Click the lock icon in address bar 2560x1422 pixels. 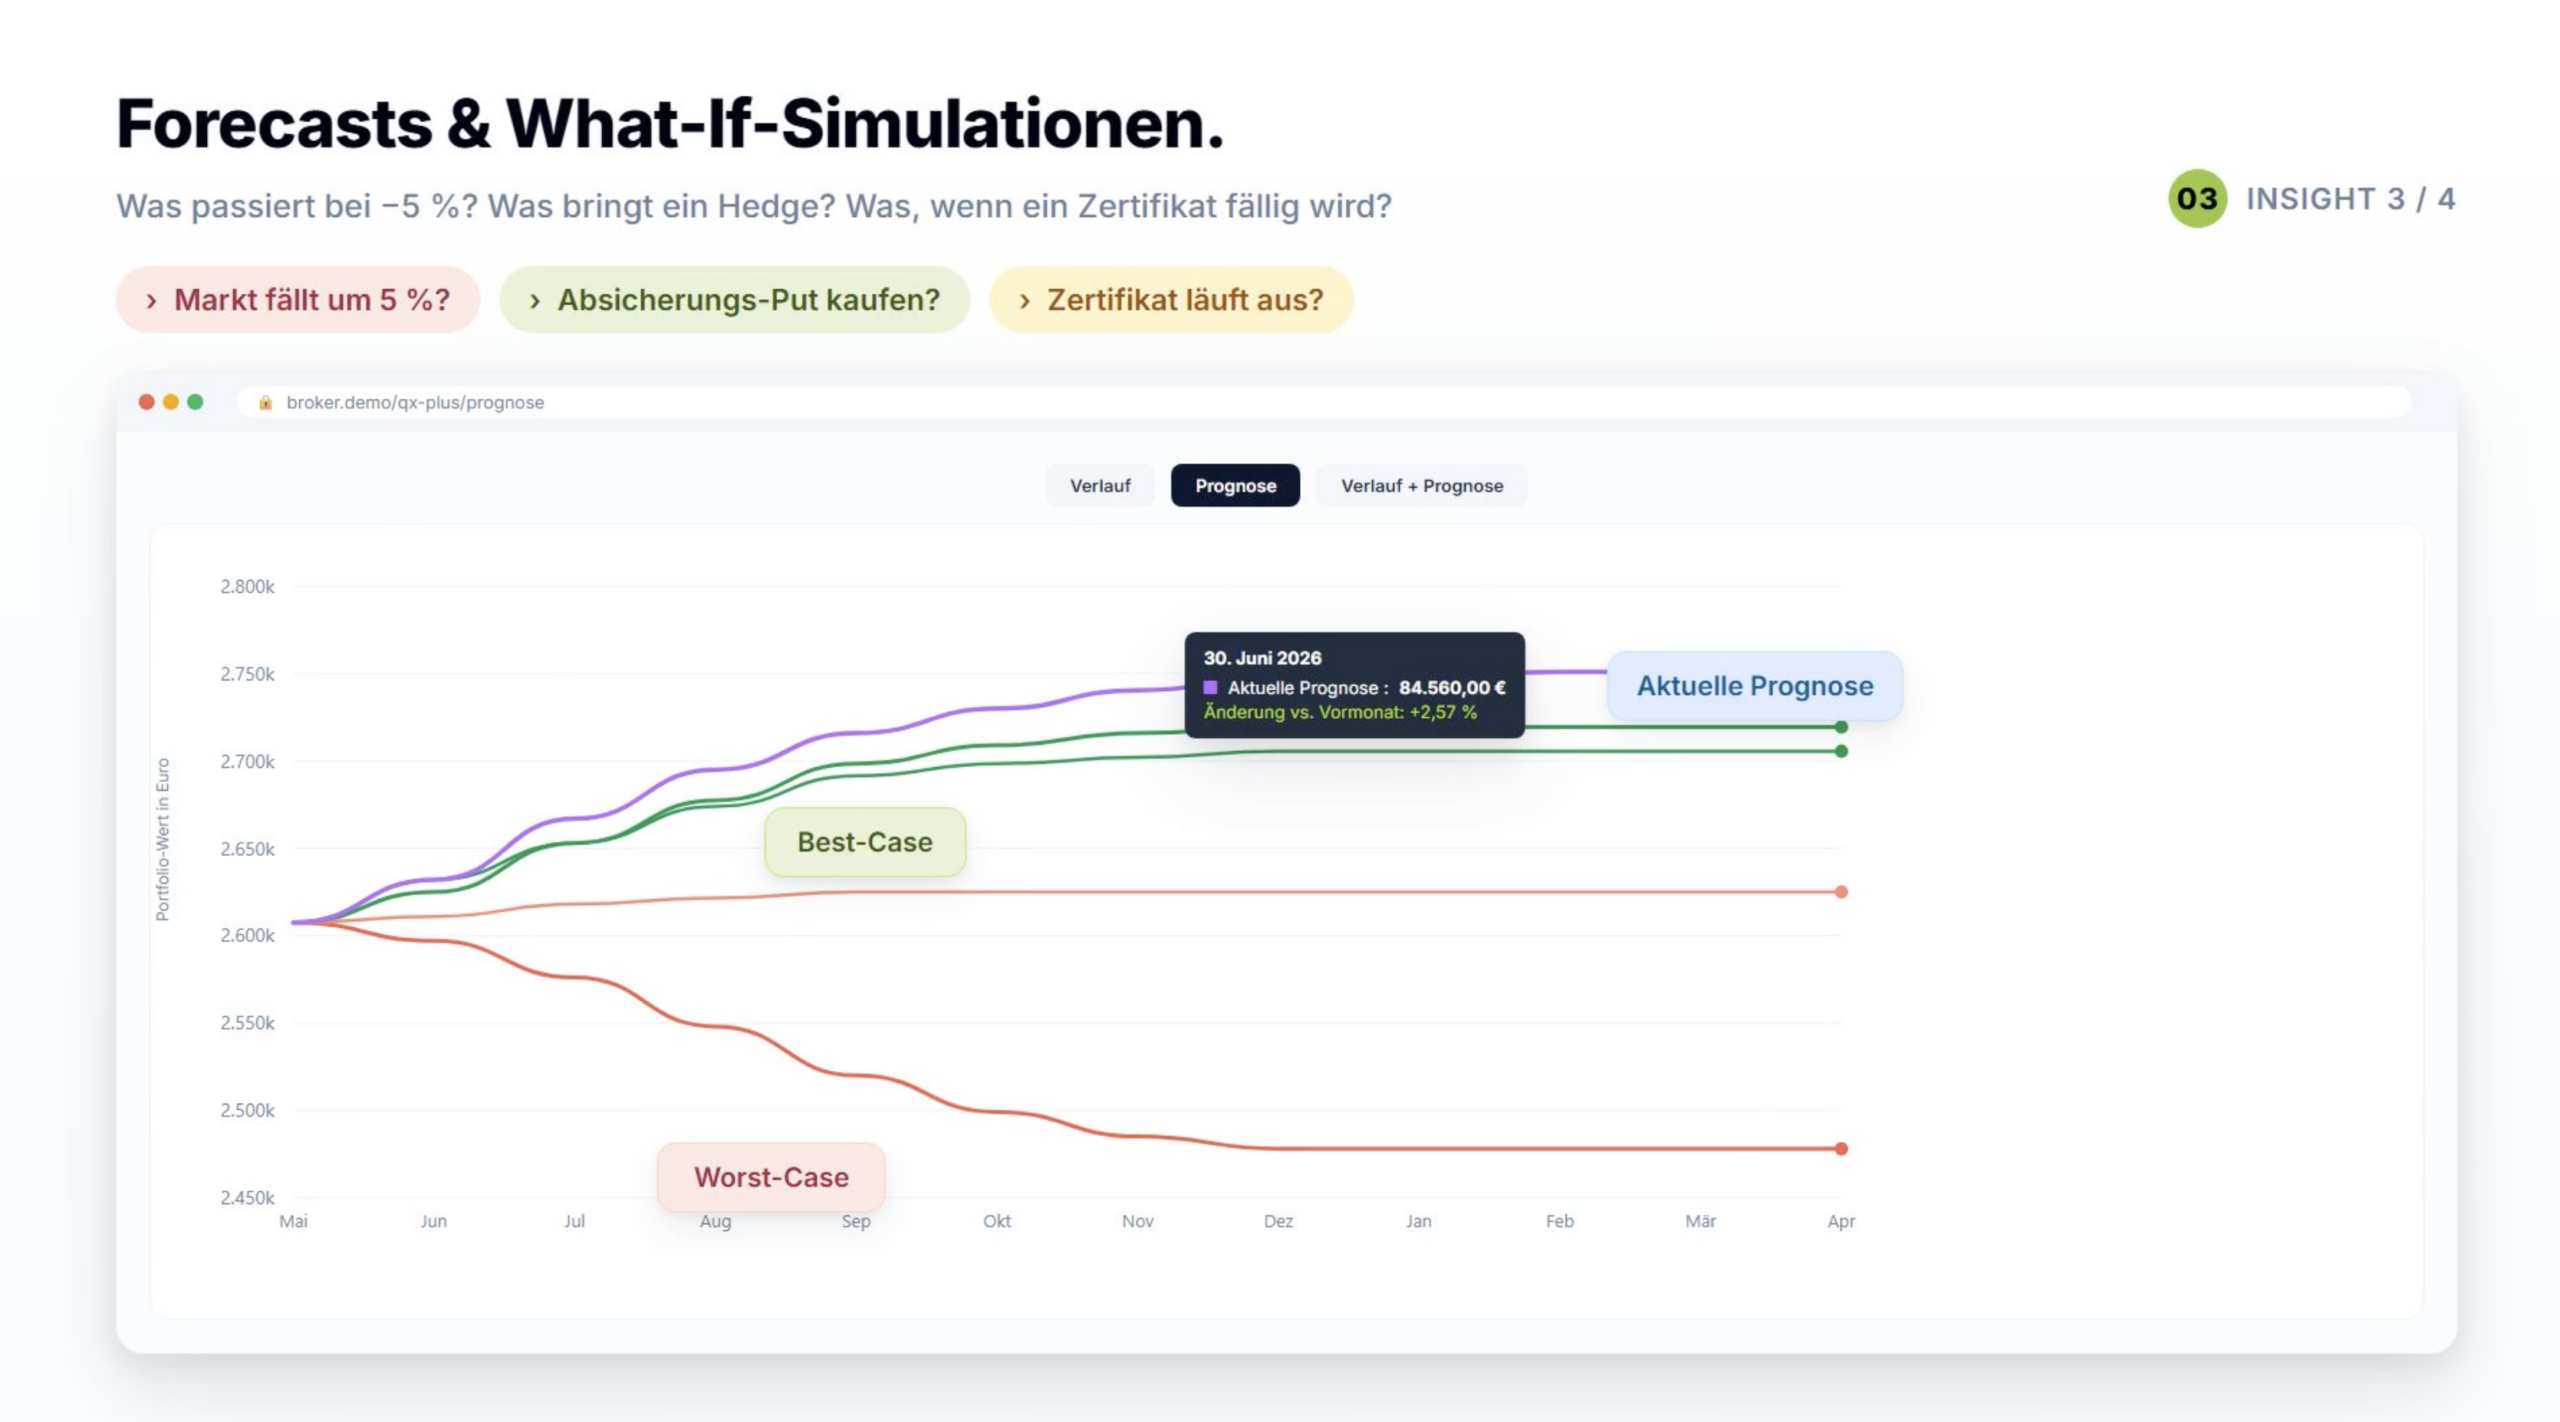coord(265,402)
